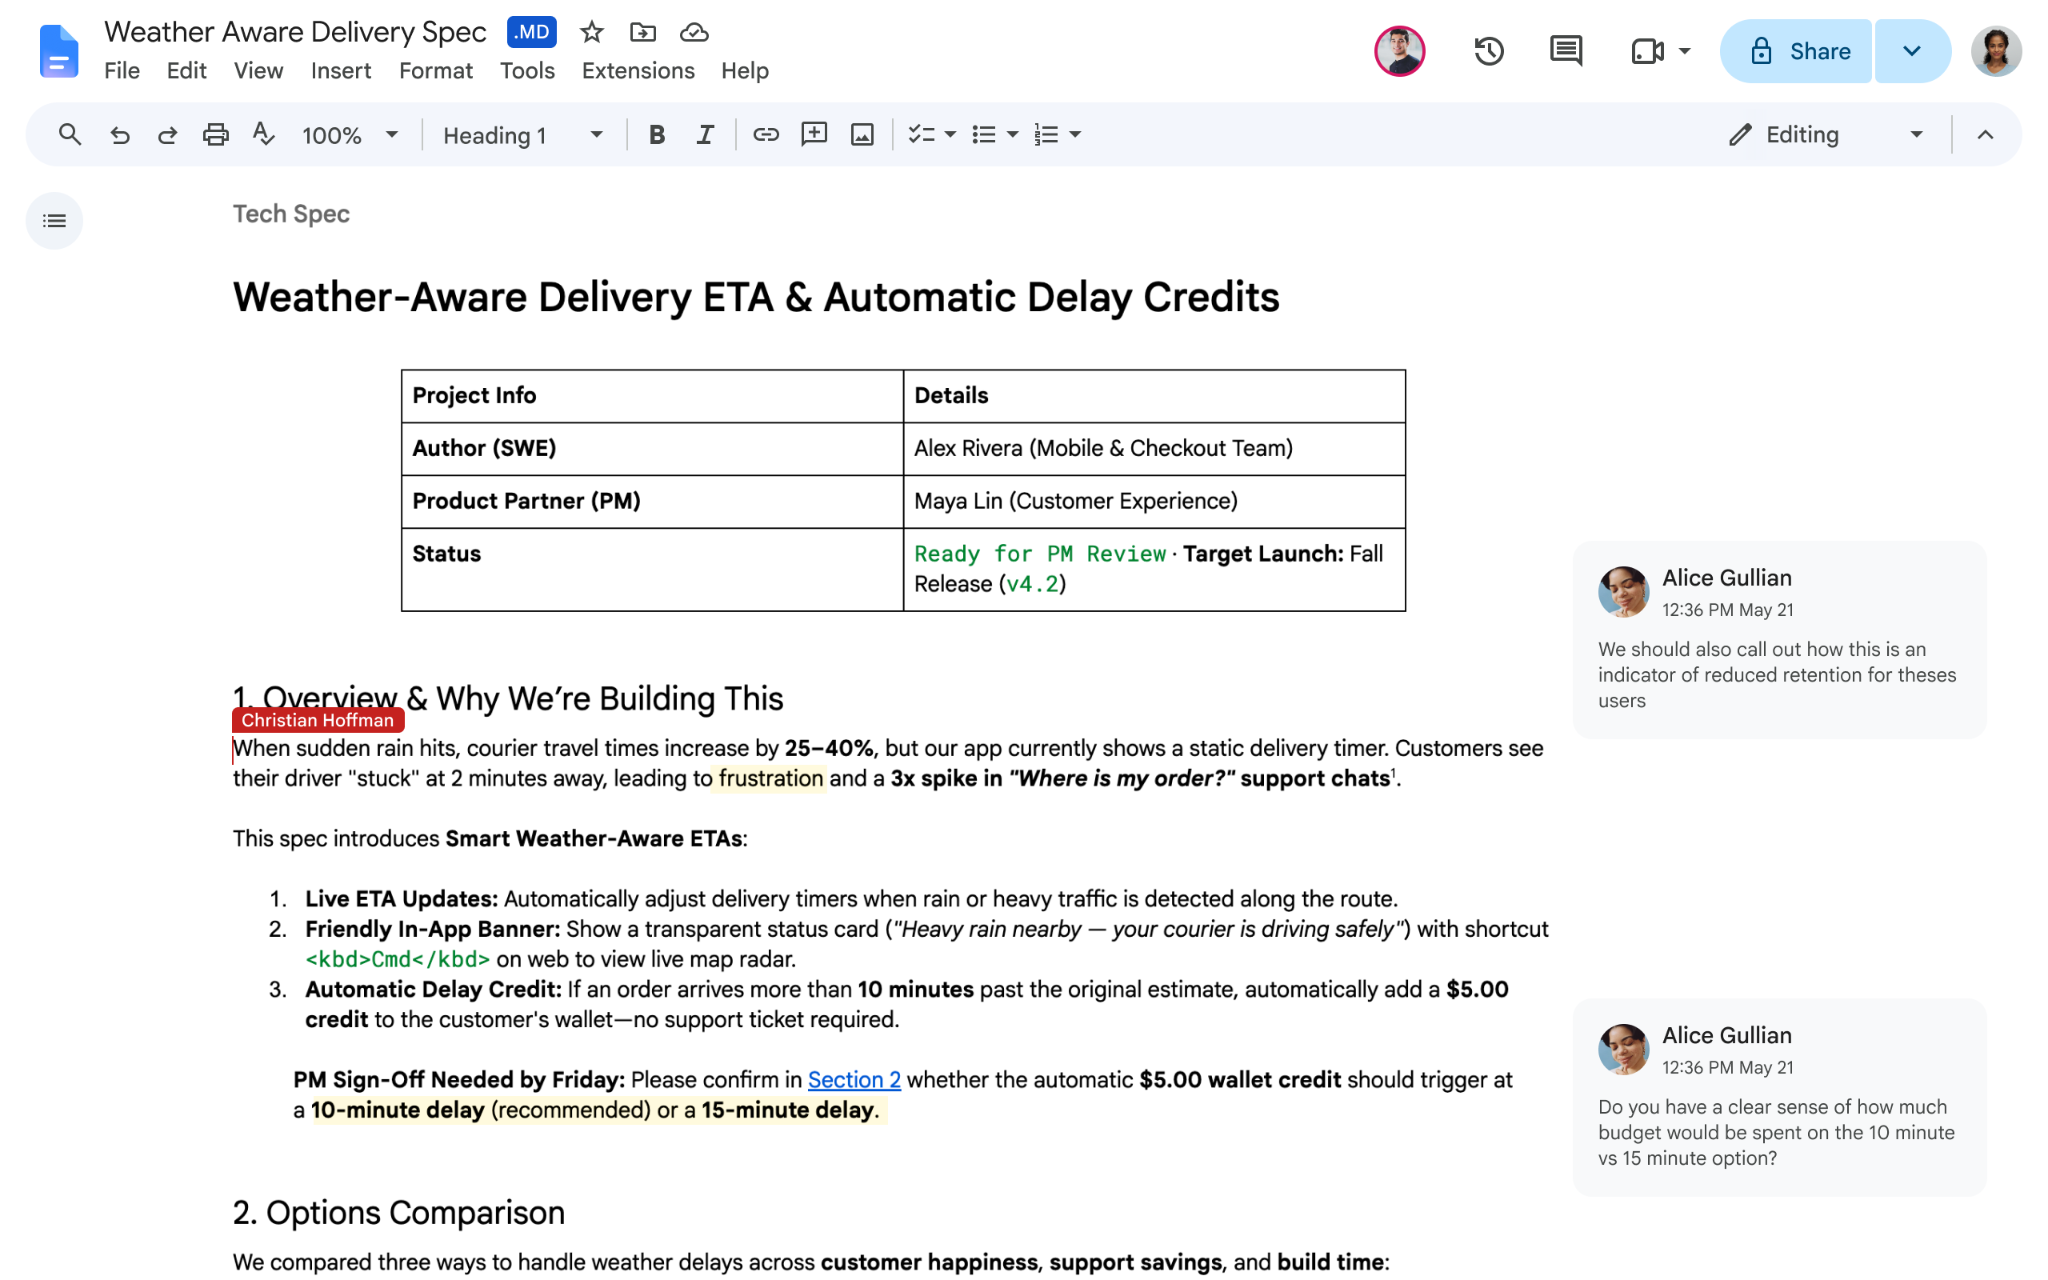Follow the Section 2 link
The width and height of the screenshot is (2048, 1280).
[854, 1080]
